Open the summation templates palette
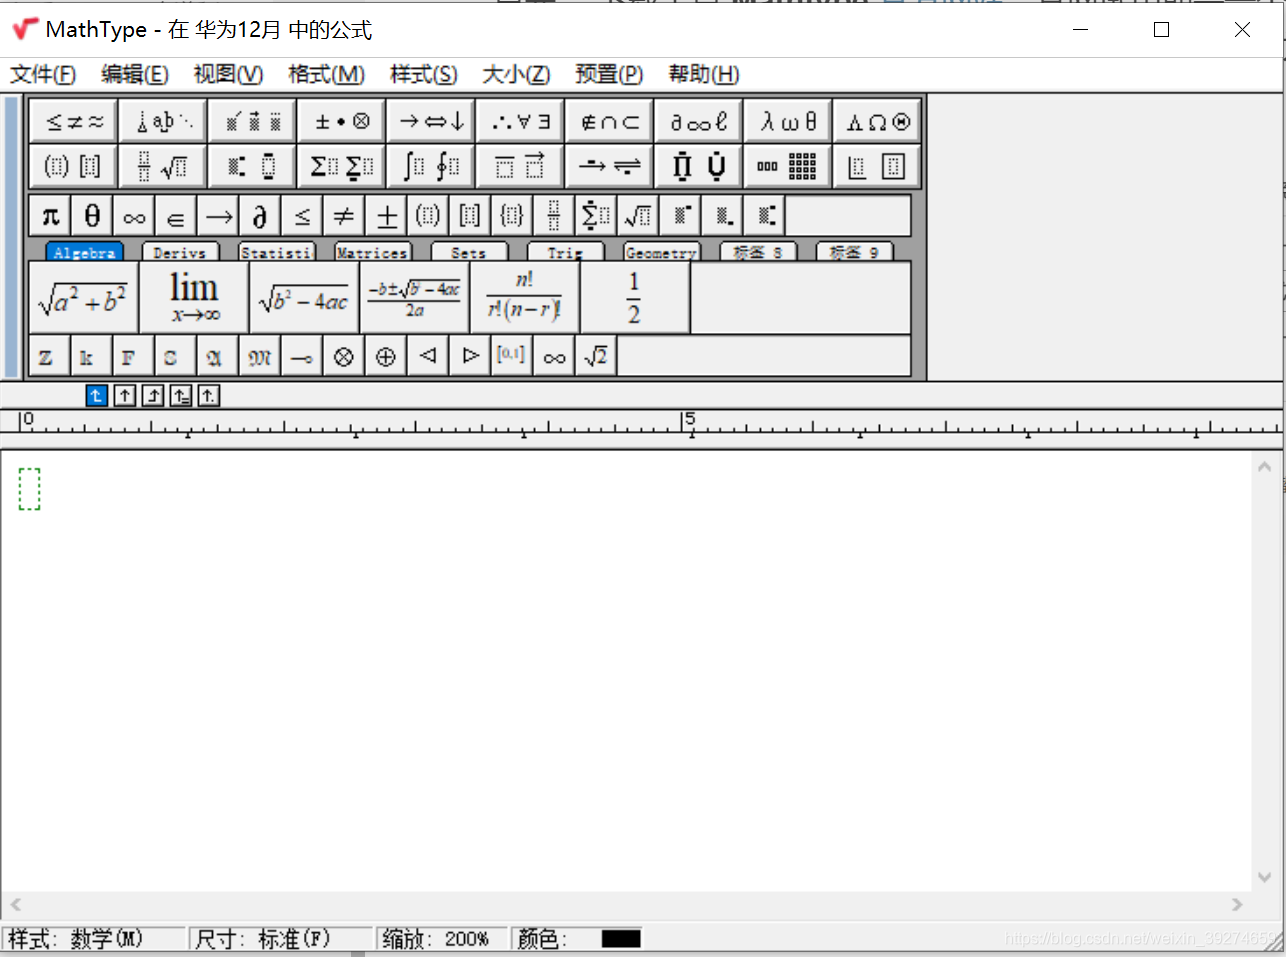Viewport: 1286px width, 957px height. 341,166
